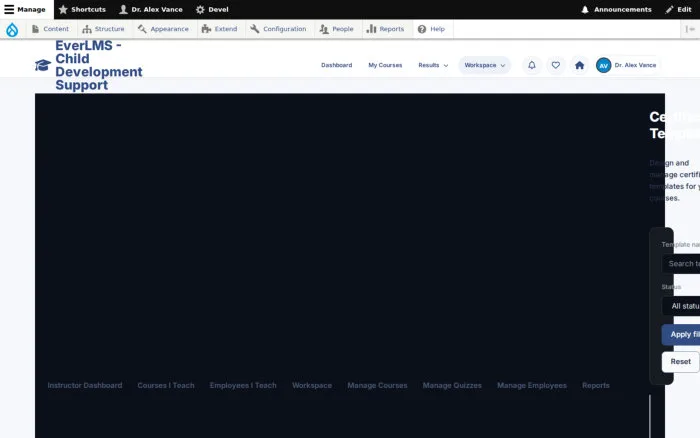
Task: Click the home icon
Action: [x=579, y=65]
